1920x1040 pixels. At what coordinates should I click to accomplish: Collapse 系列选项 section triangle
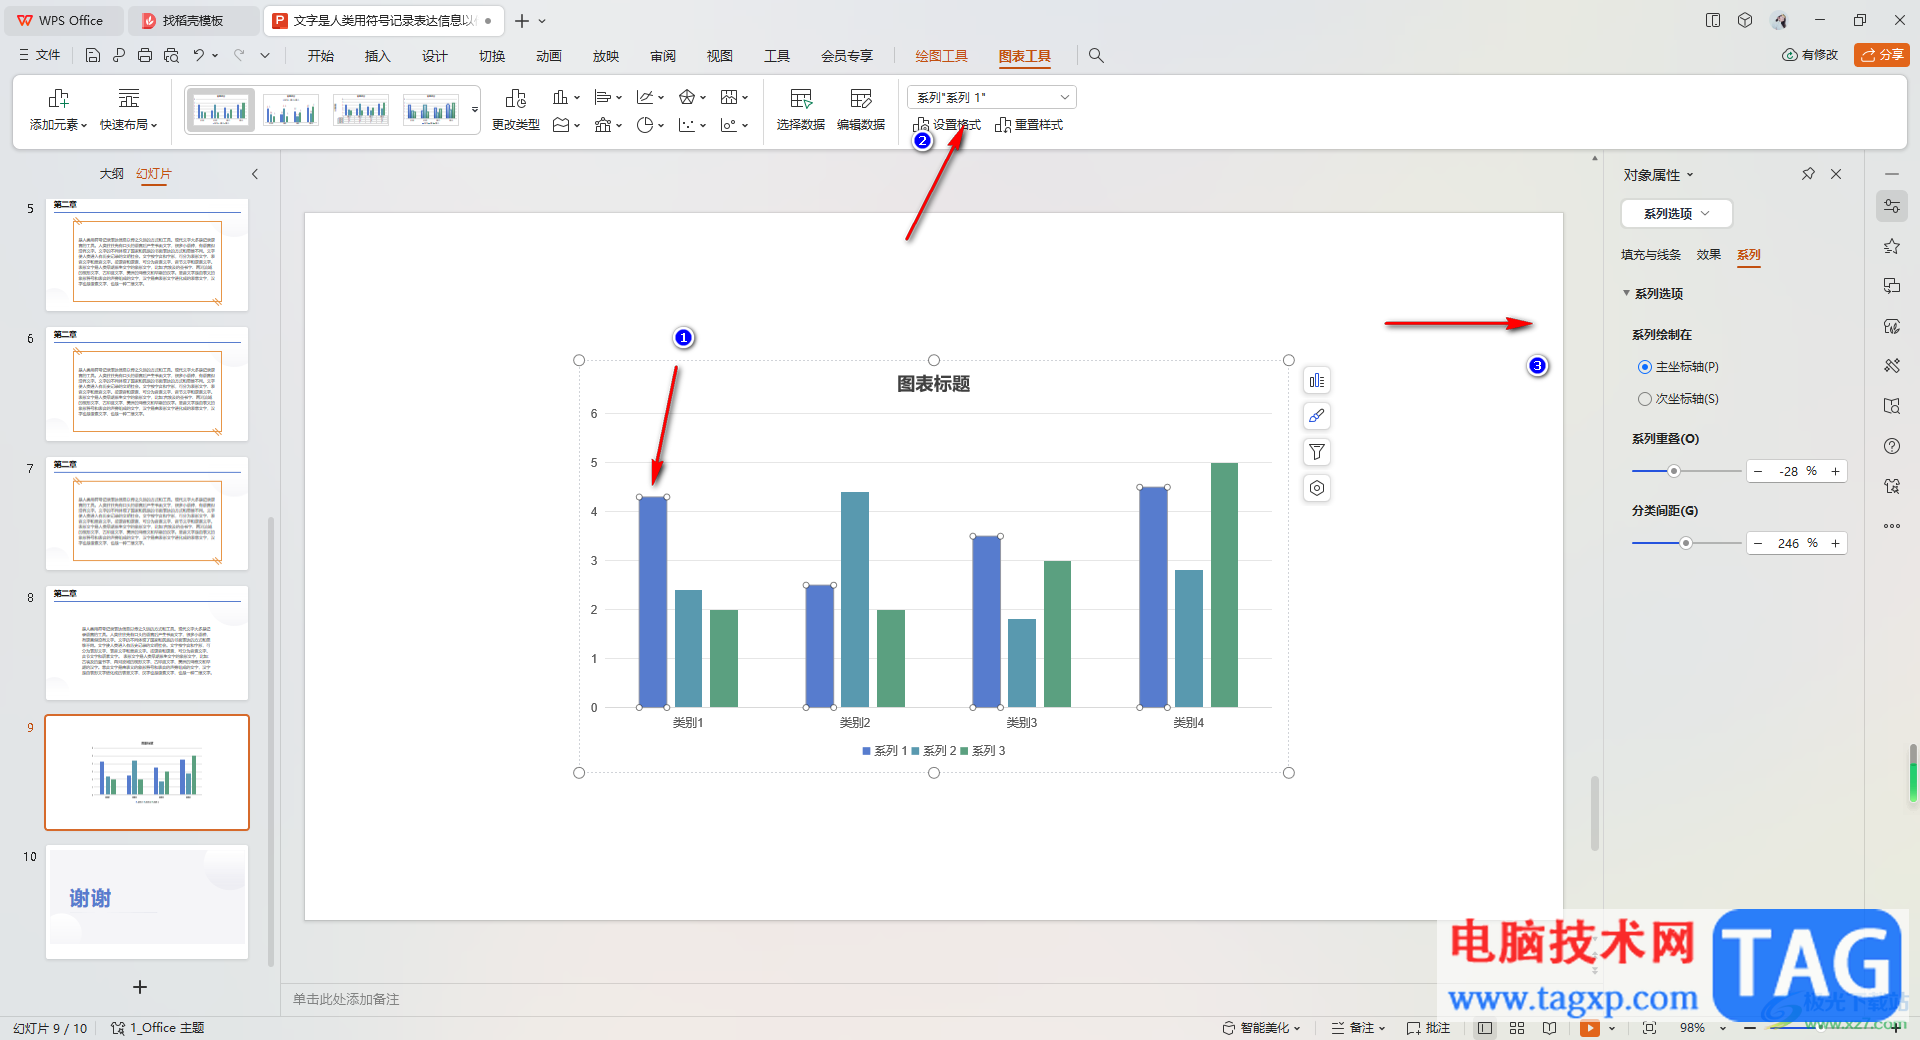pyautogui.click(x=1626, y=293)
